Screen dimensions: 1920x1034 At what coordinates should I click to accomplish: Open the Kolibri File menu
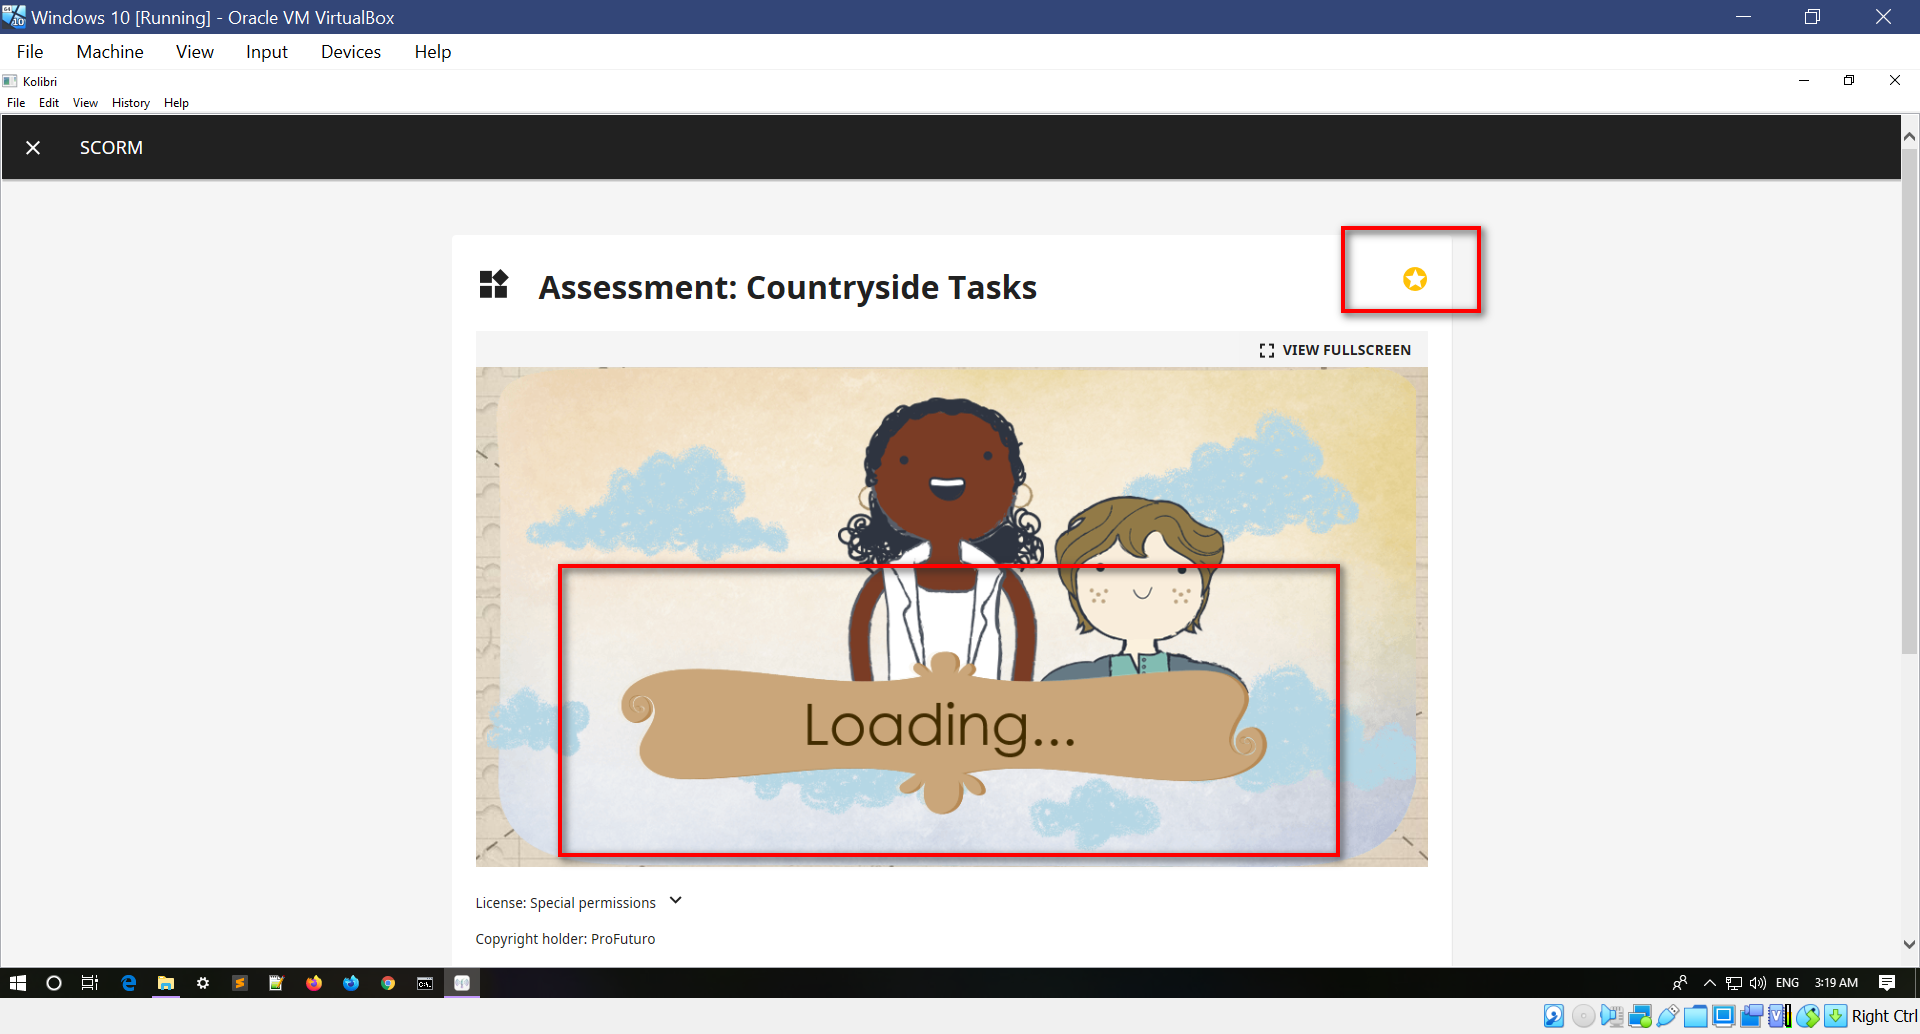coord(16,103)
